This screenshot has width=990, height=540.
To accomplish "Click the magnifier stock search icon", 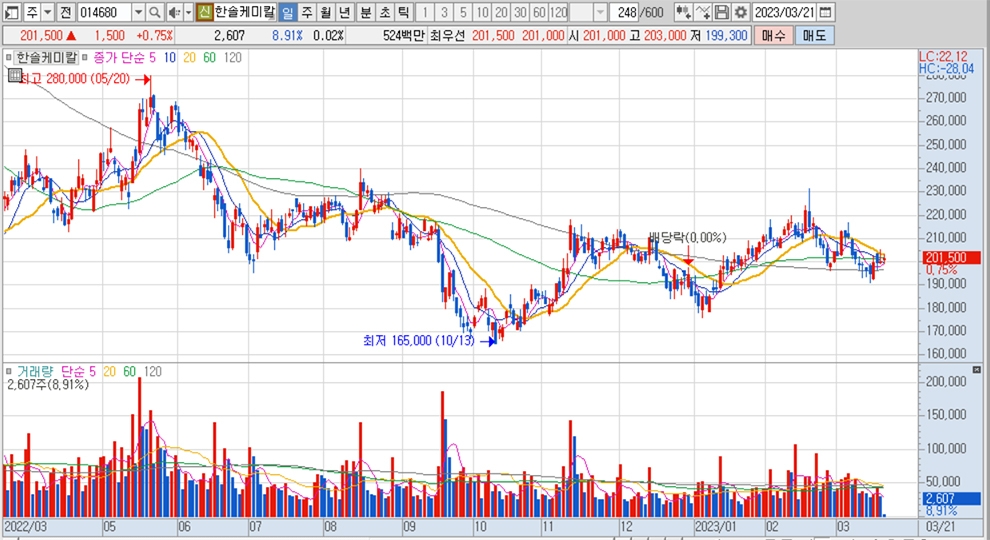I will [x=155, y=12].
